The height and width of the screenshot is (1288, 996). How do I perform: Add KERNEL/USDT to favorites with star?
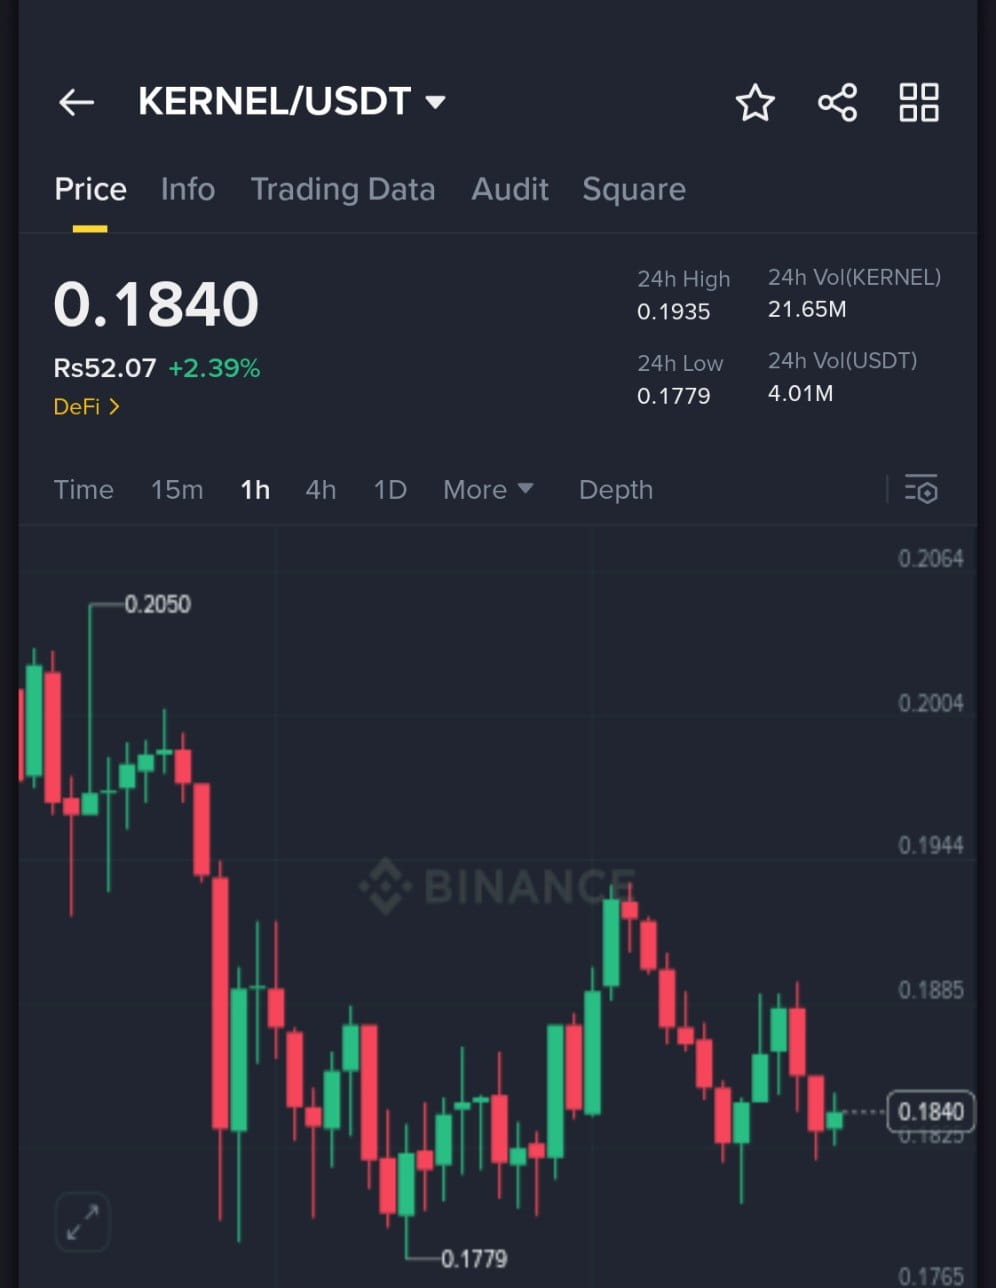pyautogui.click(x=755, y=102)
